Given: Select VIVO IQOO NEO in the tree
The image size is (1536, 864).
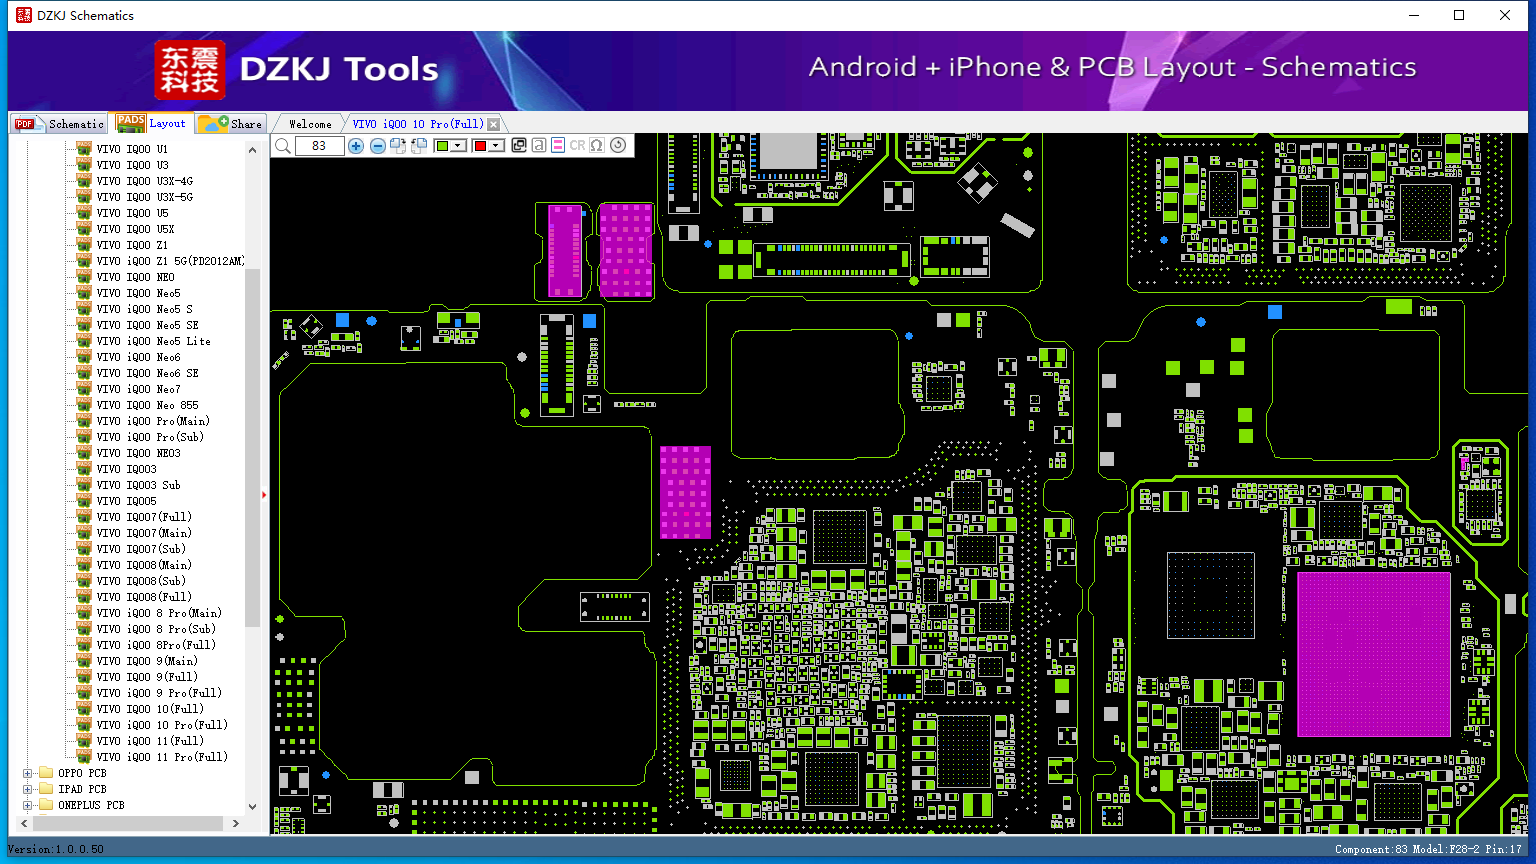Looking at the screenshot, I should (x=135, y=277).
